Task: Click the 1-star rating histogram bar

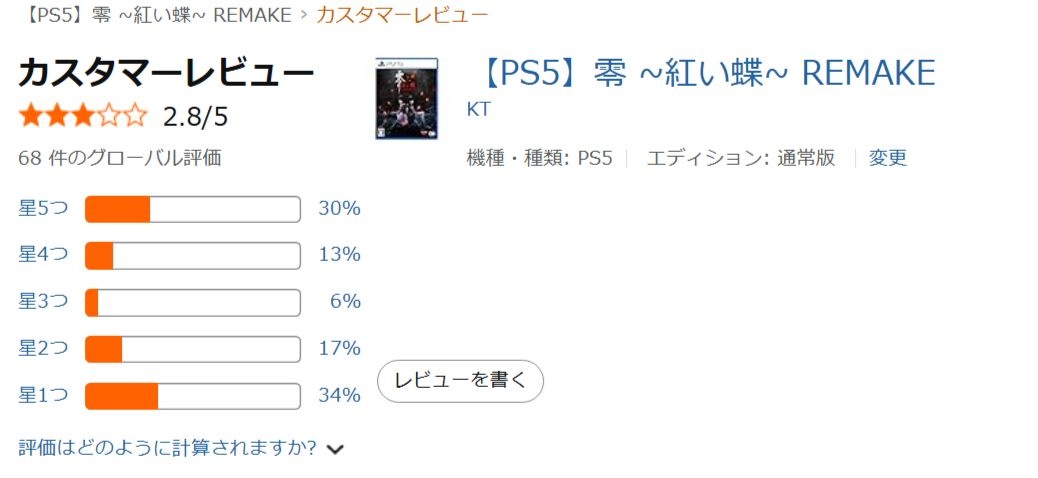Action: coord(192,396)
